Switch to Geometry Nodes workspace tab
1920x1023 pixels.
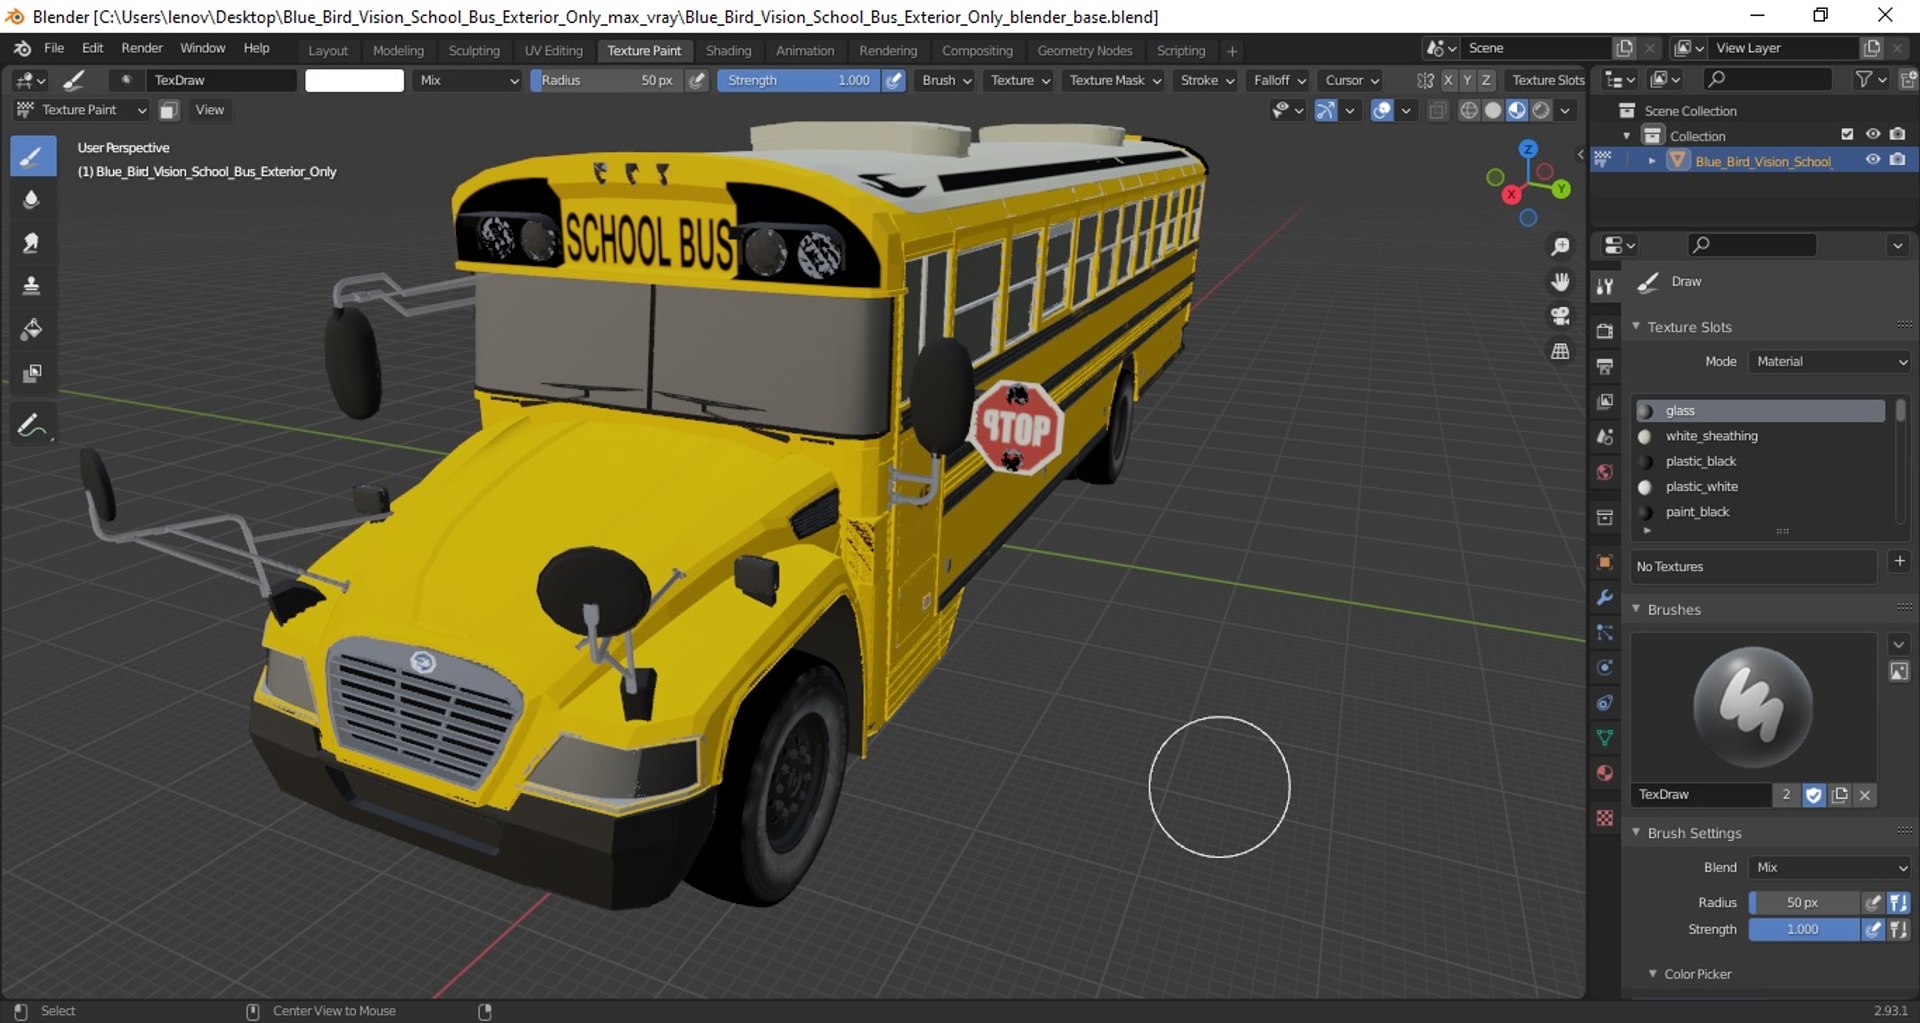(1085, 50)
